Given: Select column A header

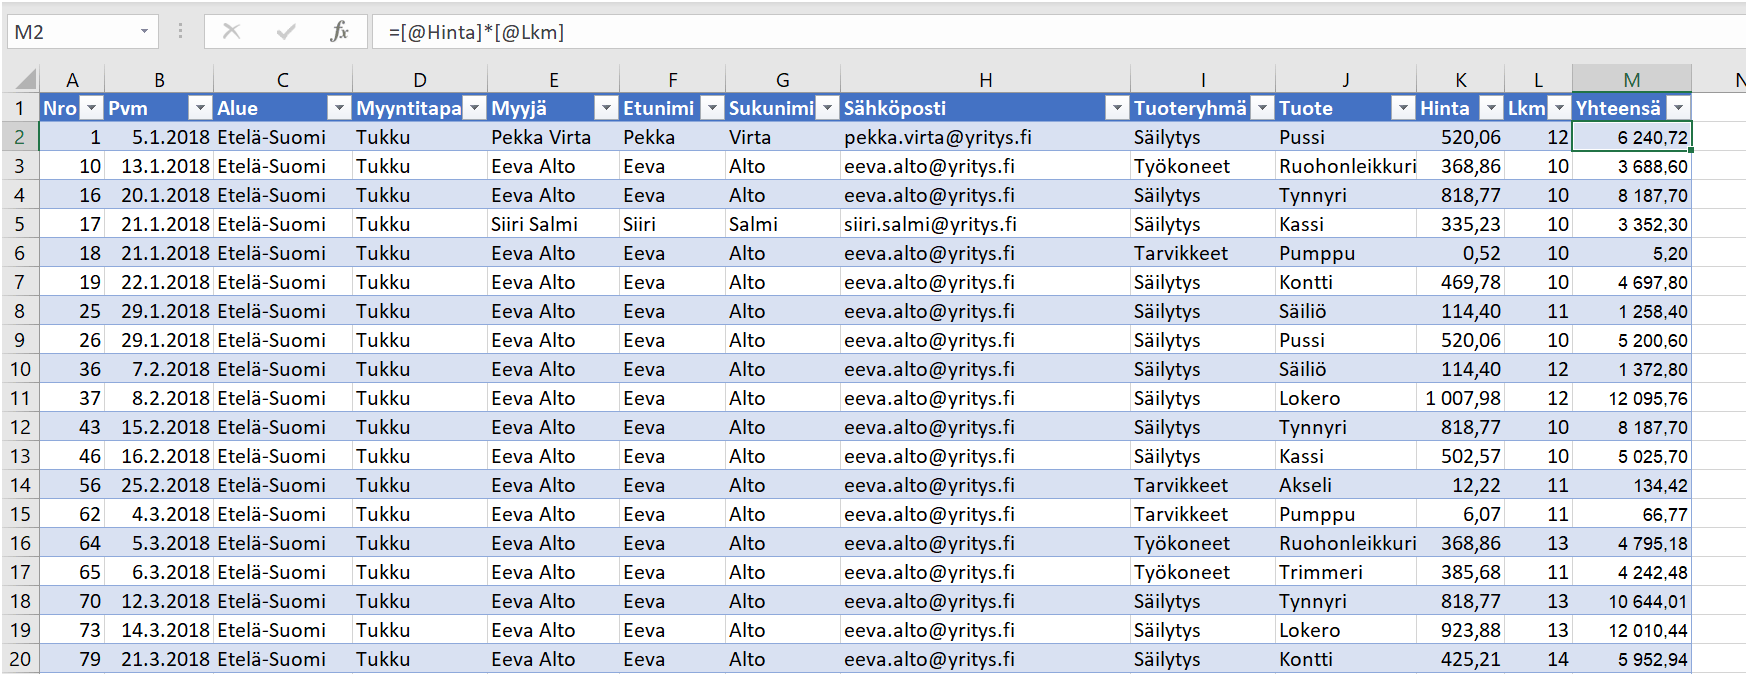Looking at the screenshot, I should point(72,80).
